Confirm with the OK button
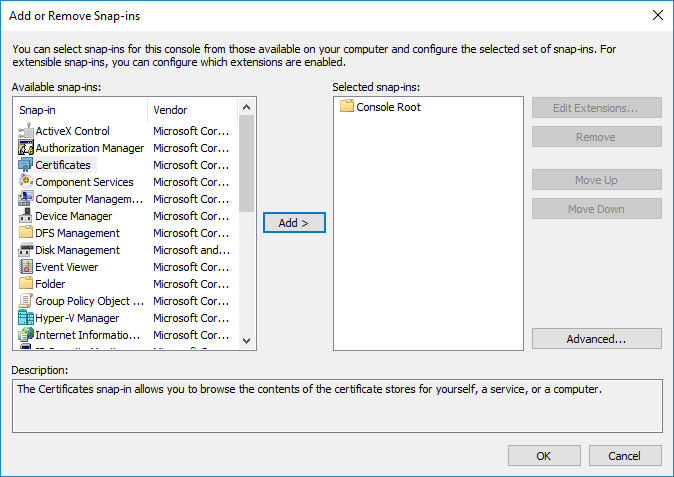The width and height of the screenshot is (674, 477). coord(544,456)
